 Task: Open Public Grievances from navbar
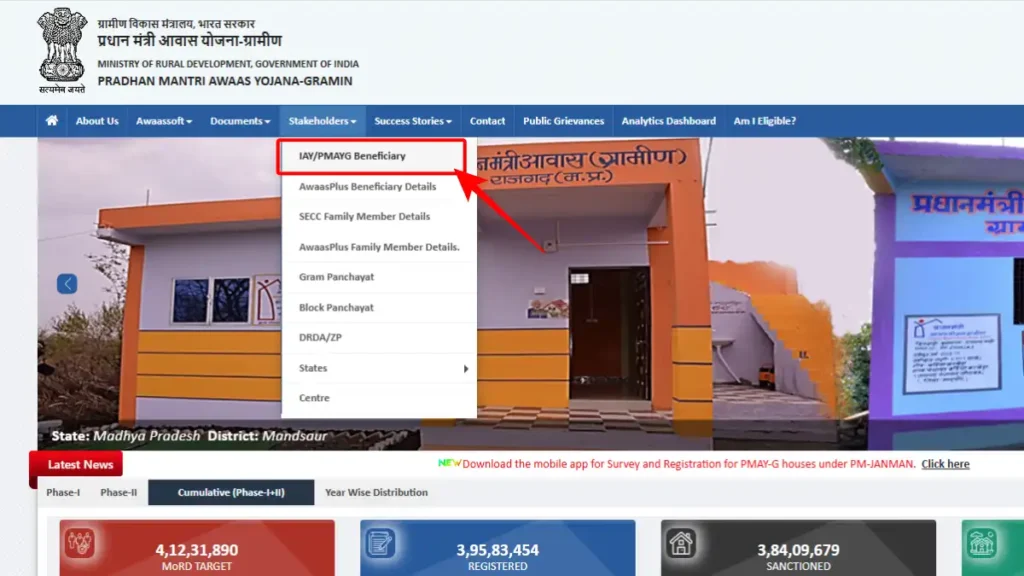pyautogui.click(x=564, y=121)
